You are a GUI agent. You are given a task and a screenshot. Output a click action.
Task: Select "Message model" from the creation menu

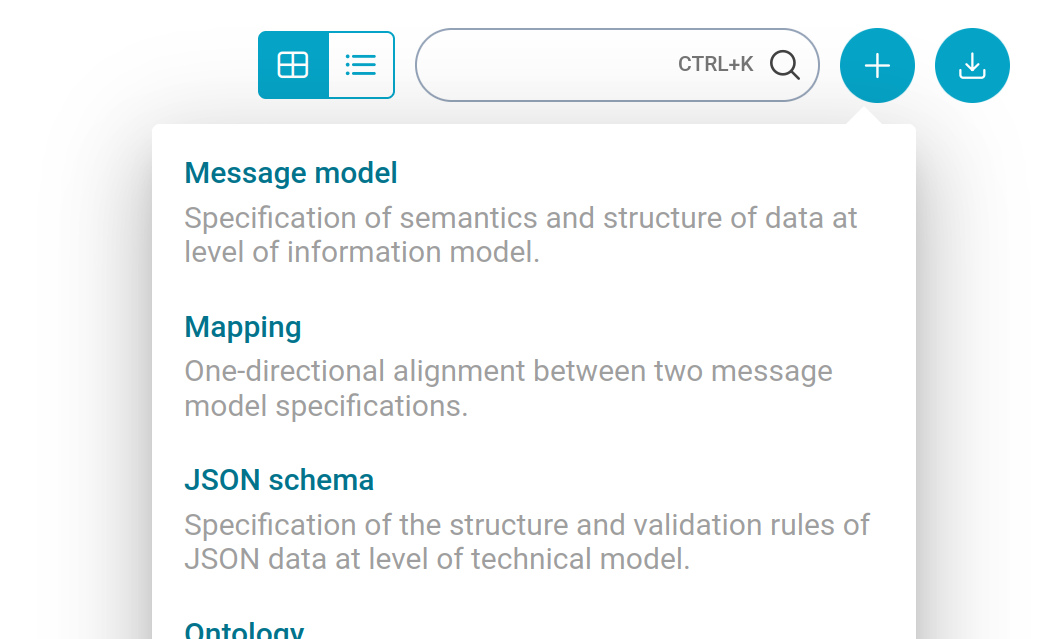290,172
